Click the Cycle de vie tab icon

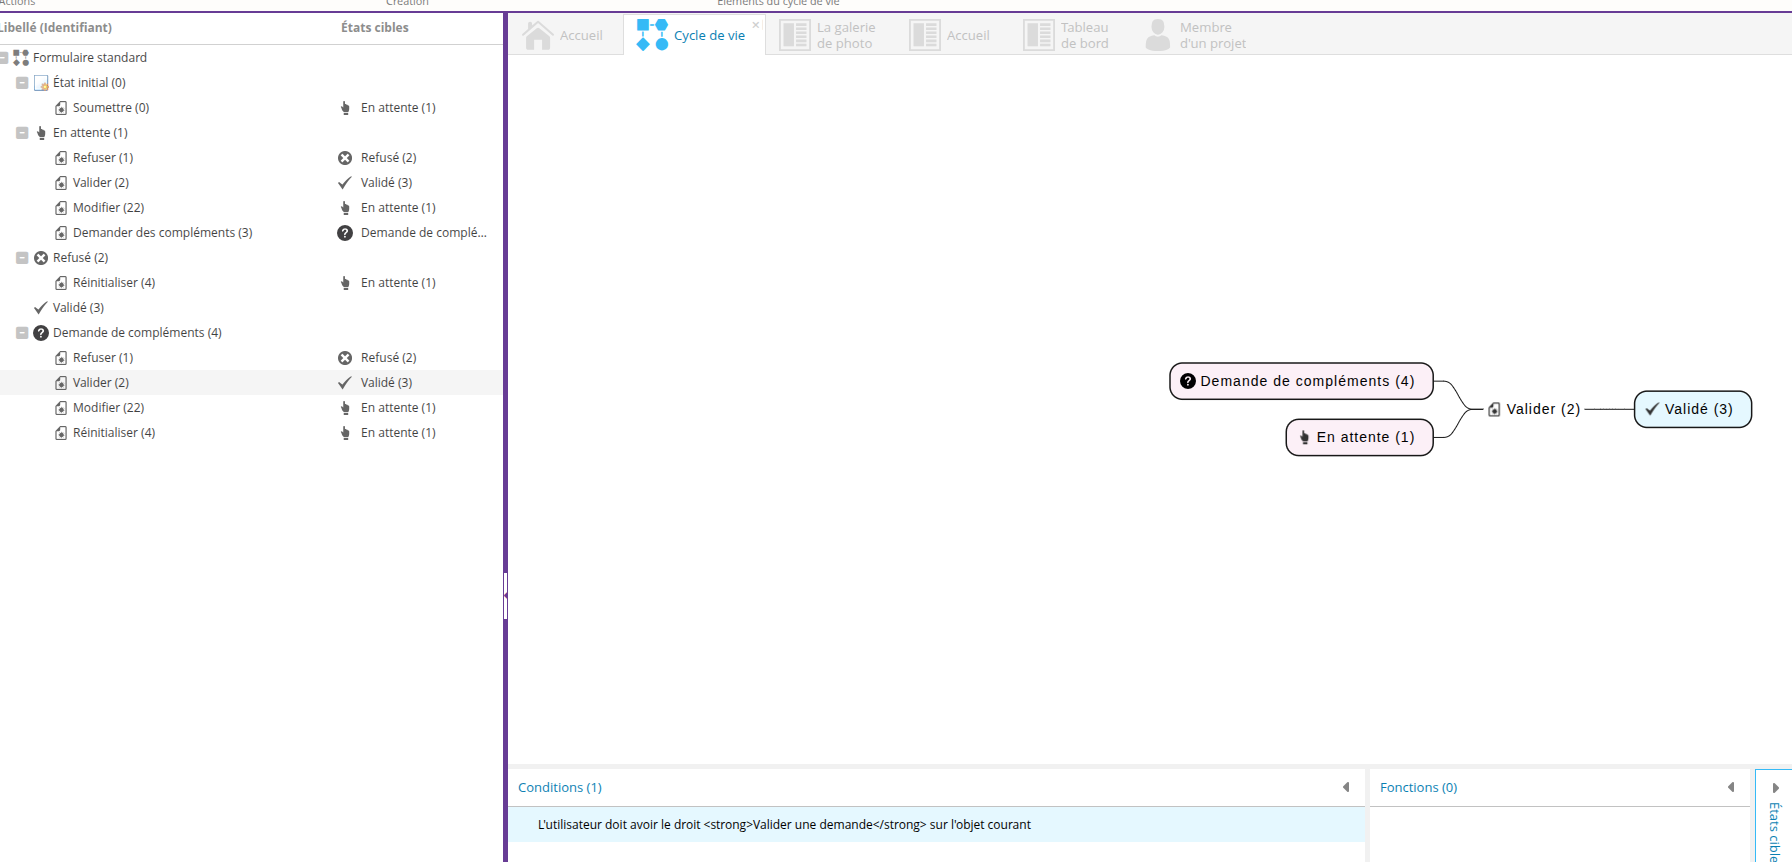point(652,35)
